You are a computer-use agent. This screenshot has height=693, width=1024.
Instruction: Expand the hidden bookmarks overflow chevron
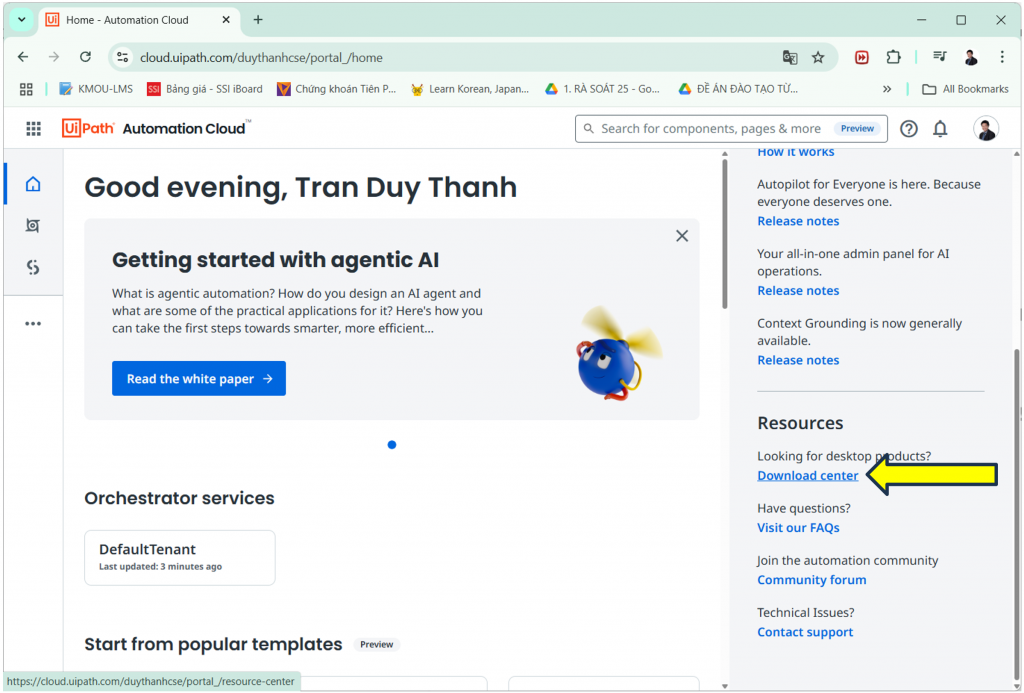pyautogui.click(x=887, y=89)
